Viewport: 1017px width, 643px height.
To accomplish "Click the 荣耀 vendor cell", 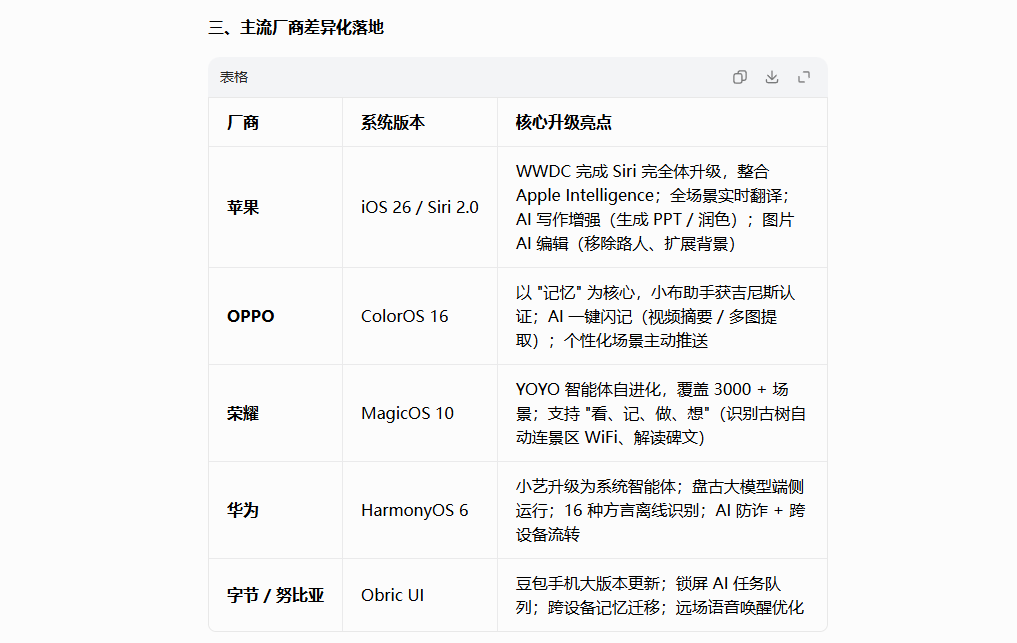I will [276, 413].
